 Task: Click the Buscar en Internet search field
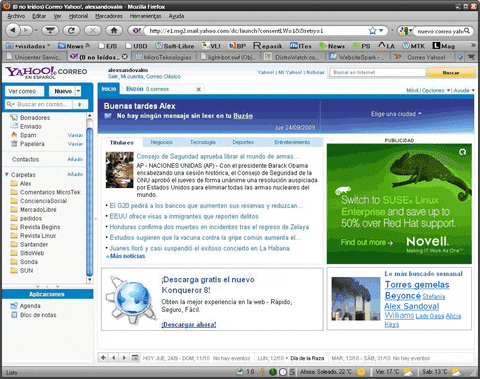(x=378, y=72)
